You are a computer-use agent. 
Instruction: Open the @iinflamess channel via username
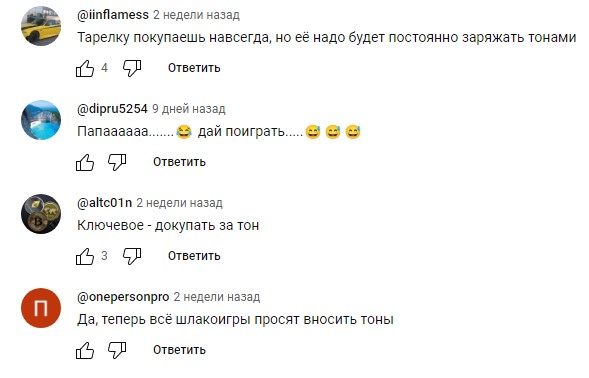click(113, 15)
